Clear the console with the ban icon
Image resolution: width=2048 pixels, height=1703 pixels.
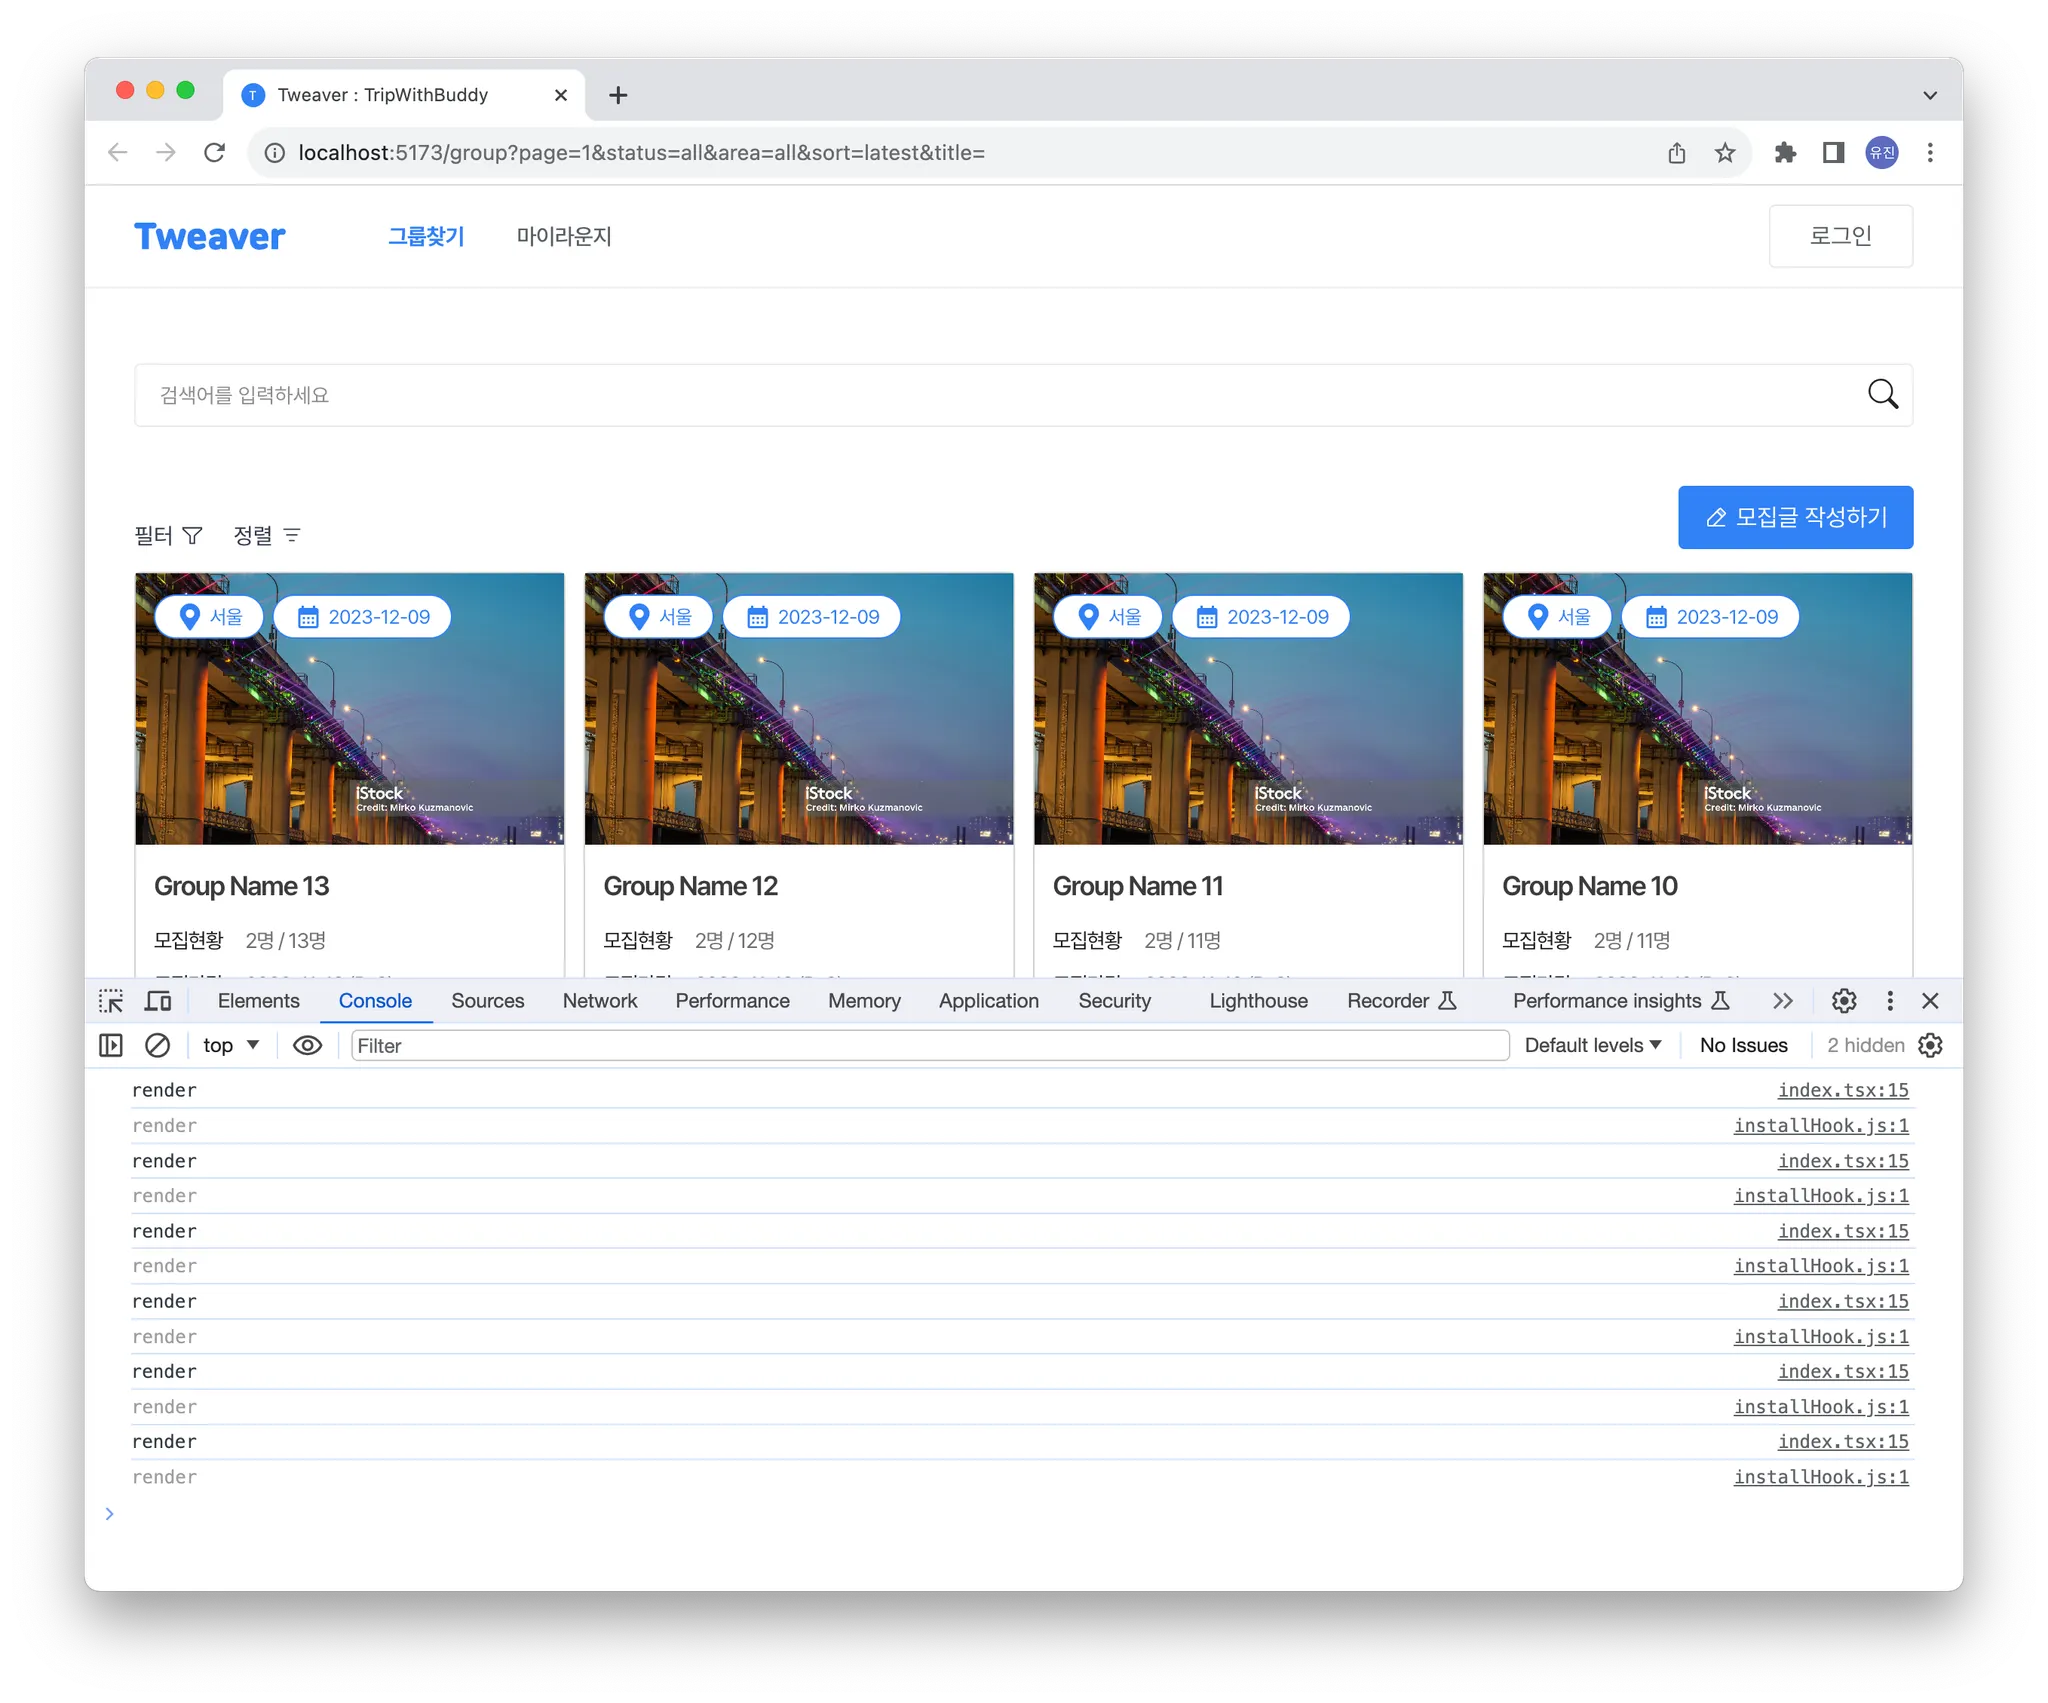coord(157,1045)
